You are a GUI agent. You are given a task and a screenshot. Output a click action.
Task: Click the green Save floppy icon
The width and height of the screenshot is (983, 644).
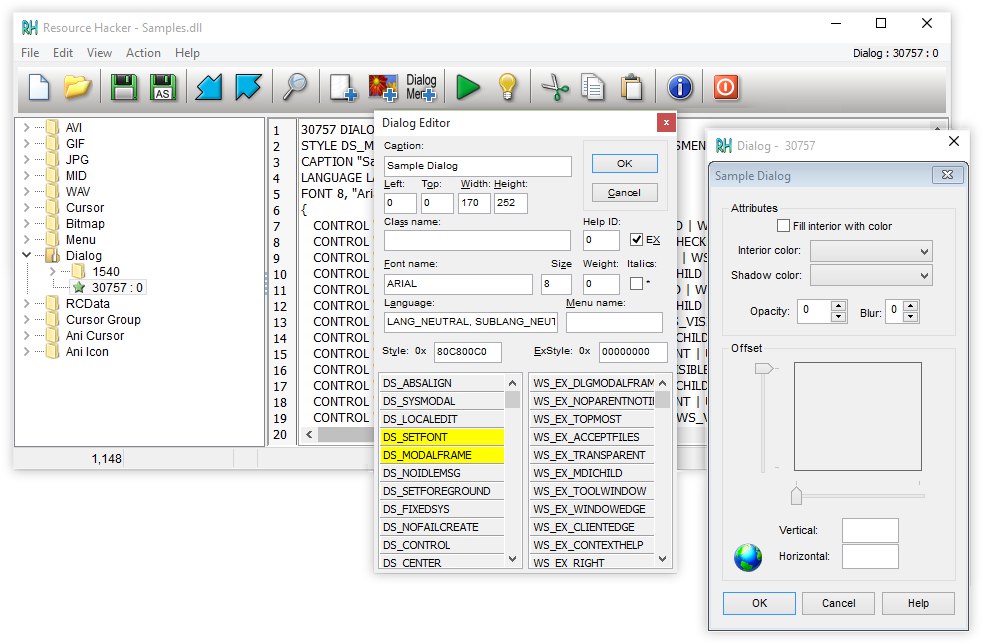124,88
